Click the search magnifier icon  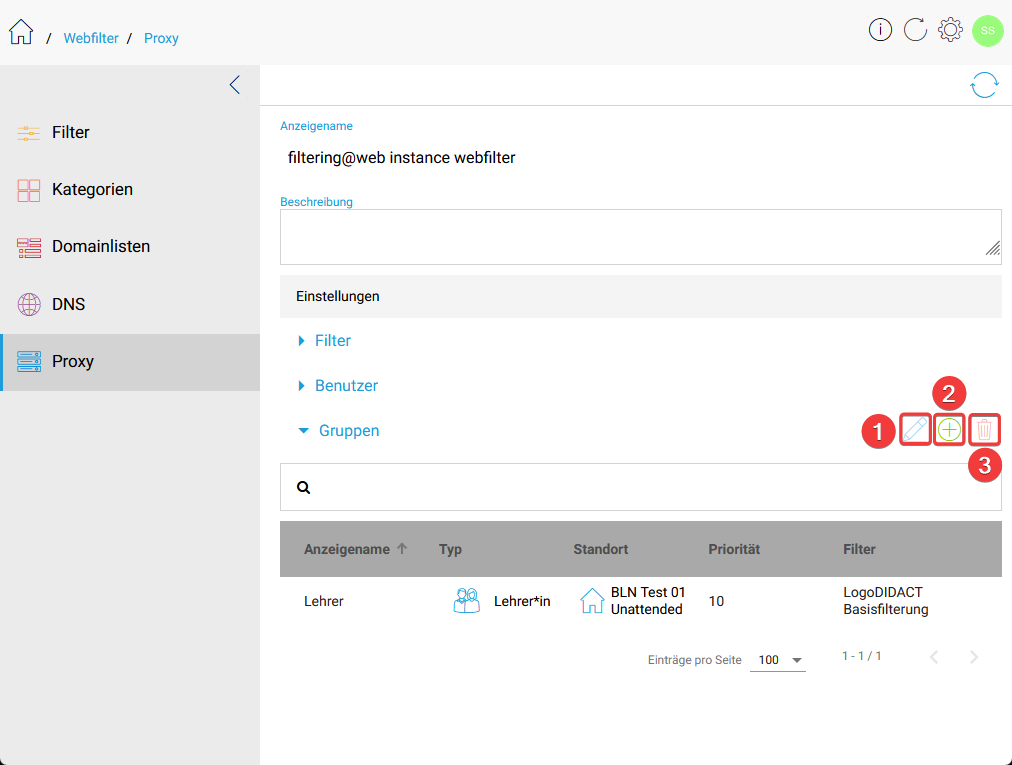[x=303, y=487]
